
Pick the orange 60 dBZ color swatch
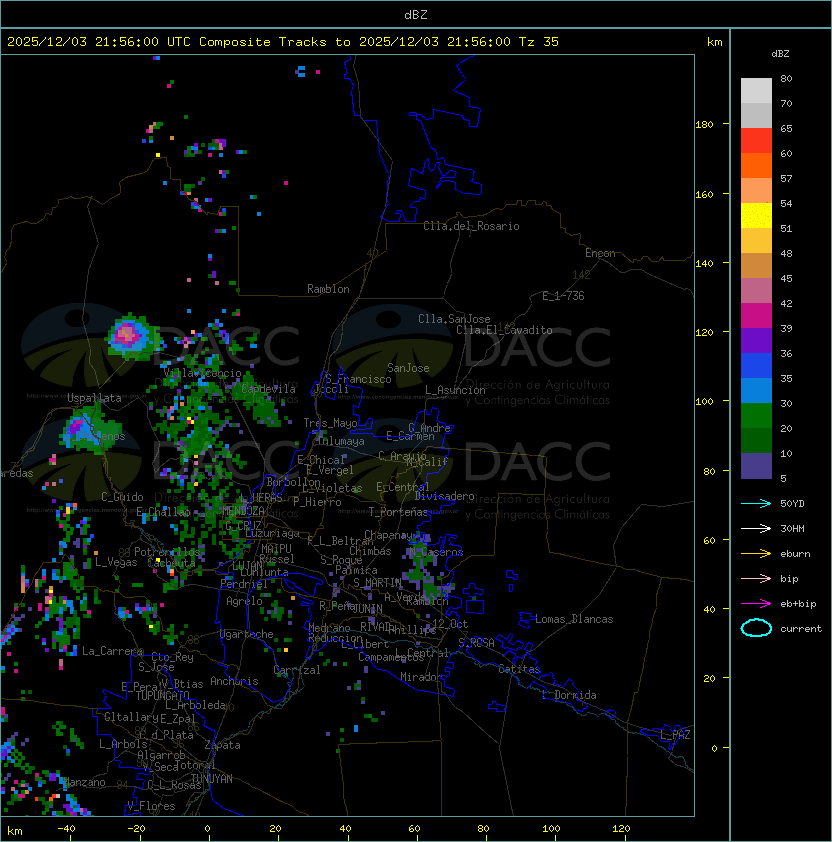(x=756, y=166)
